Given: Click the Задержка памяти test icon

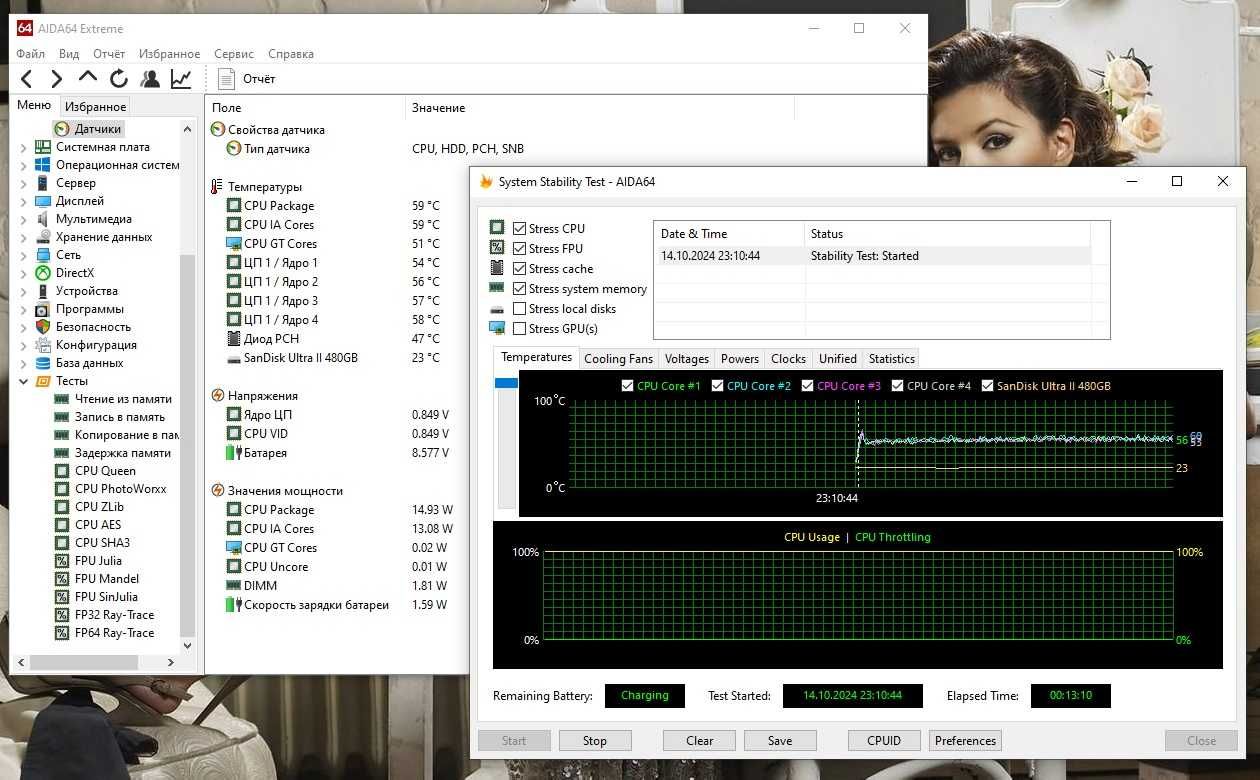Looking at the screenshot, I should pos(62,453).
